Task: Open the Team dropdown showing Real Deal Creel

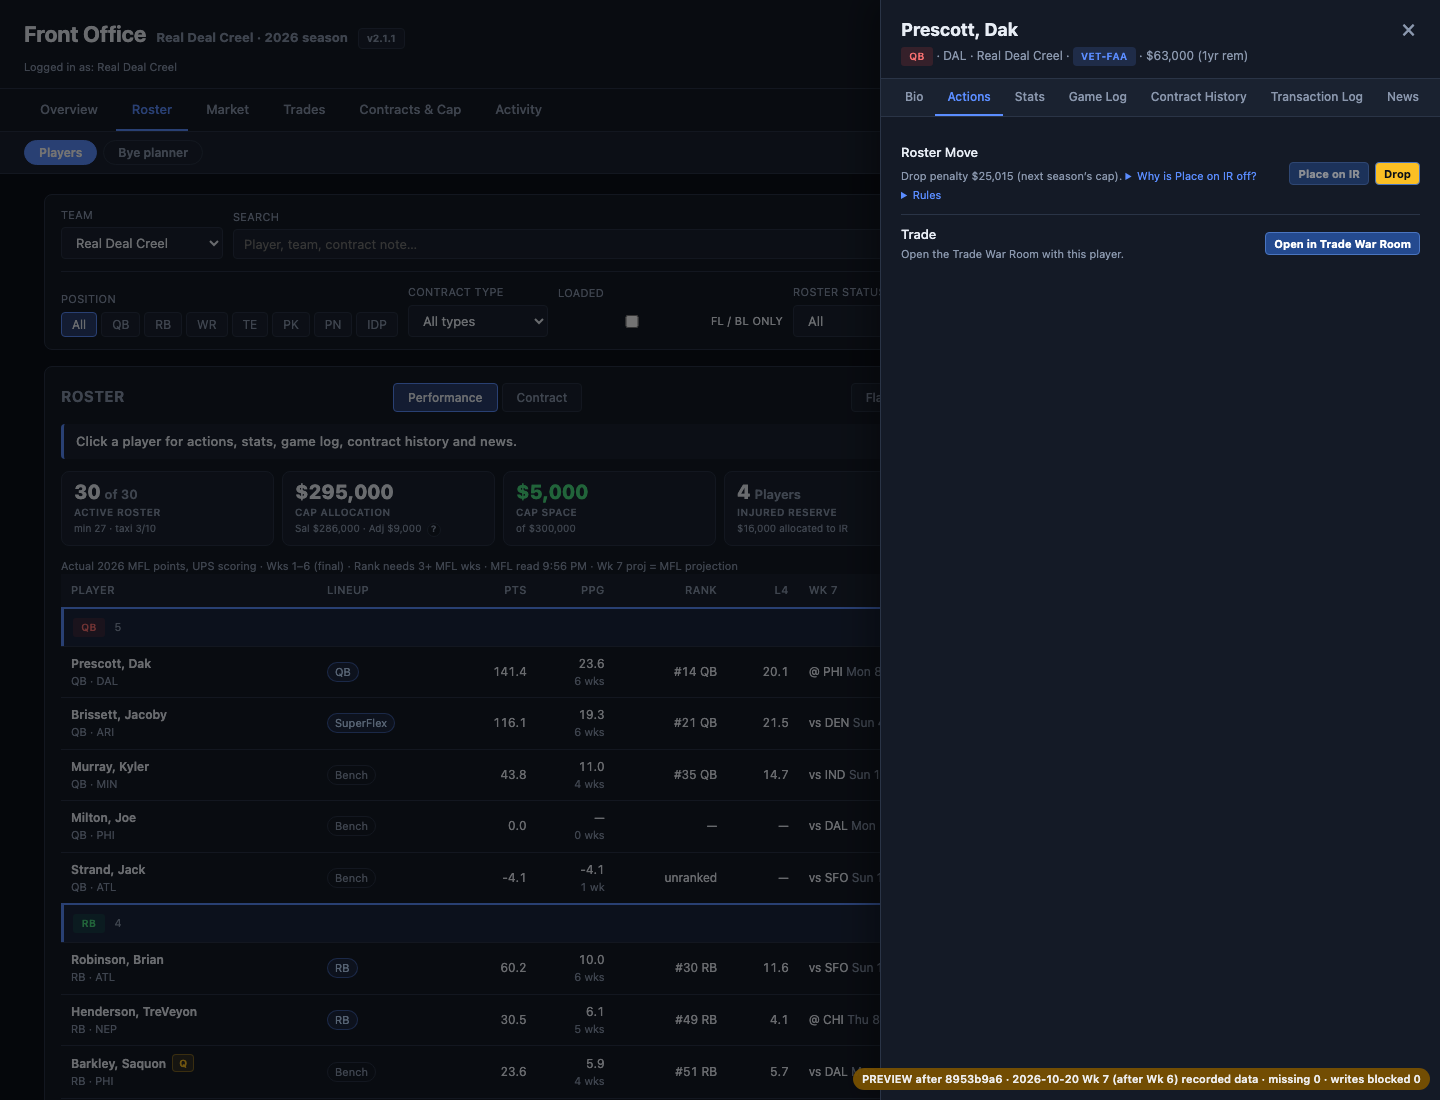Action: [142, 244]
